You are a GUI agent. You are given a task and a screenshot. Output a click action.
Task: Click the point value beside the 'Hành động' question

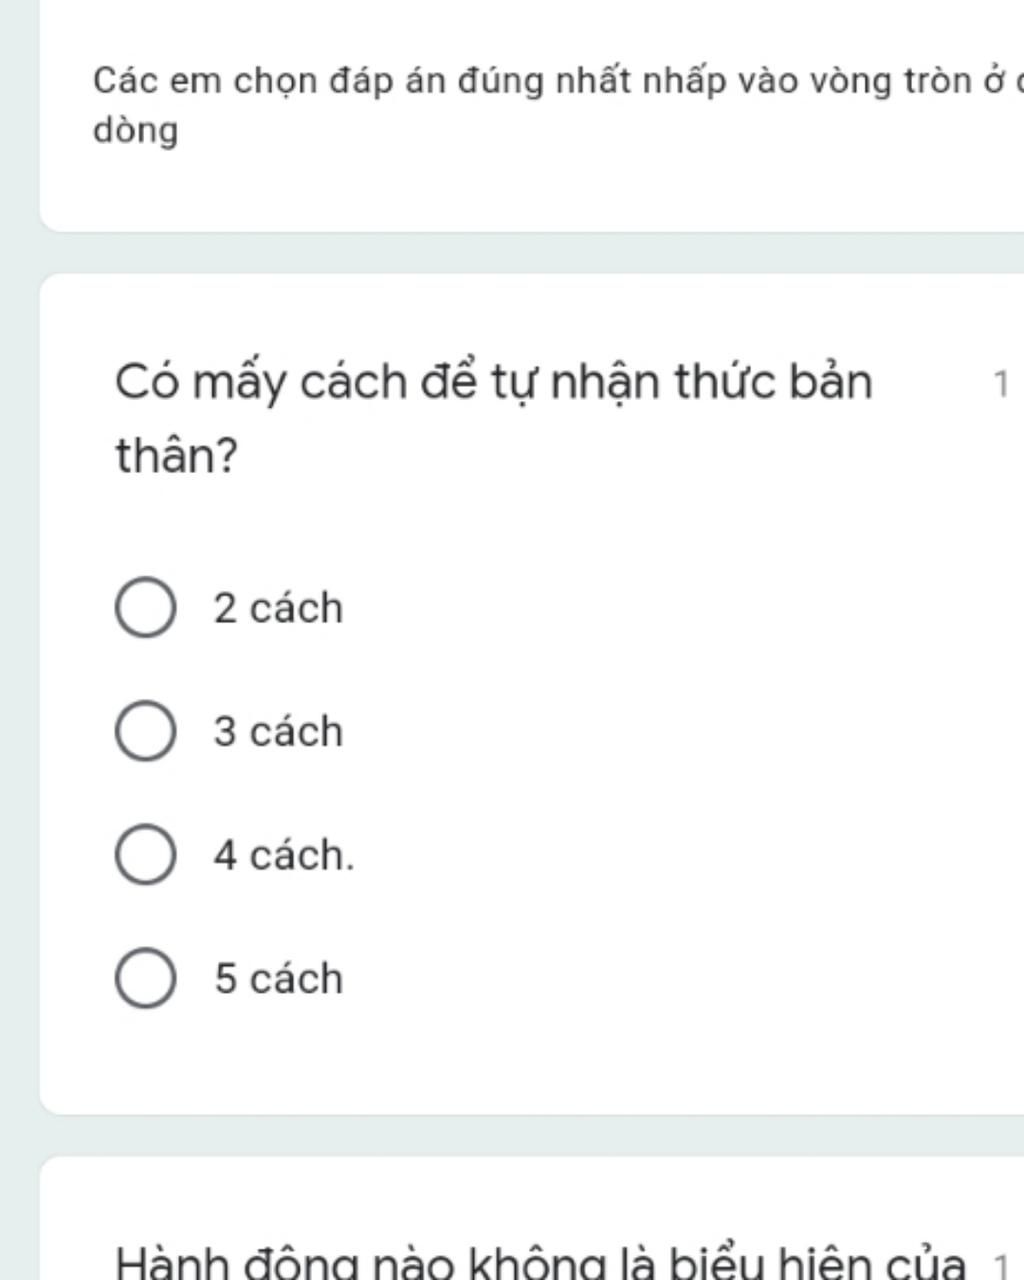[1001, 1263]
